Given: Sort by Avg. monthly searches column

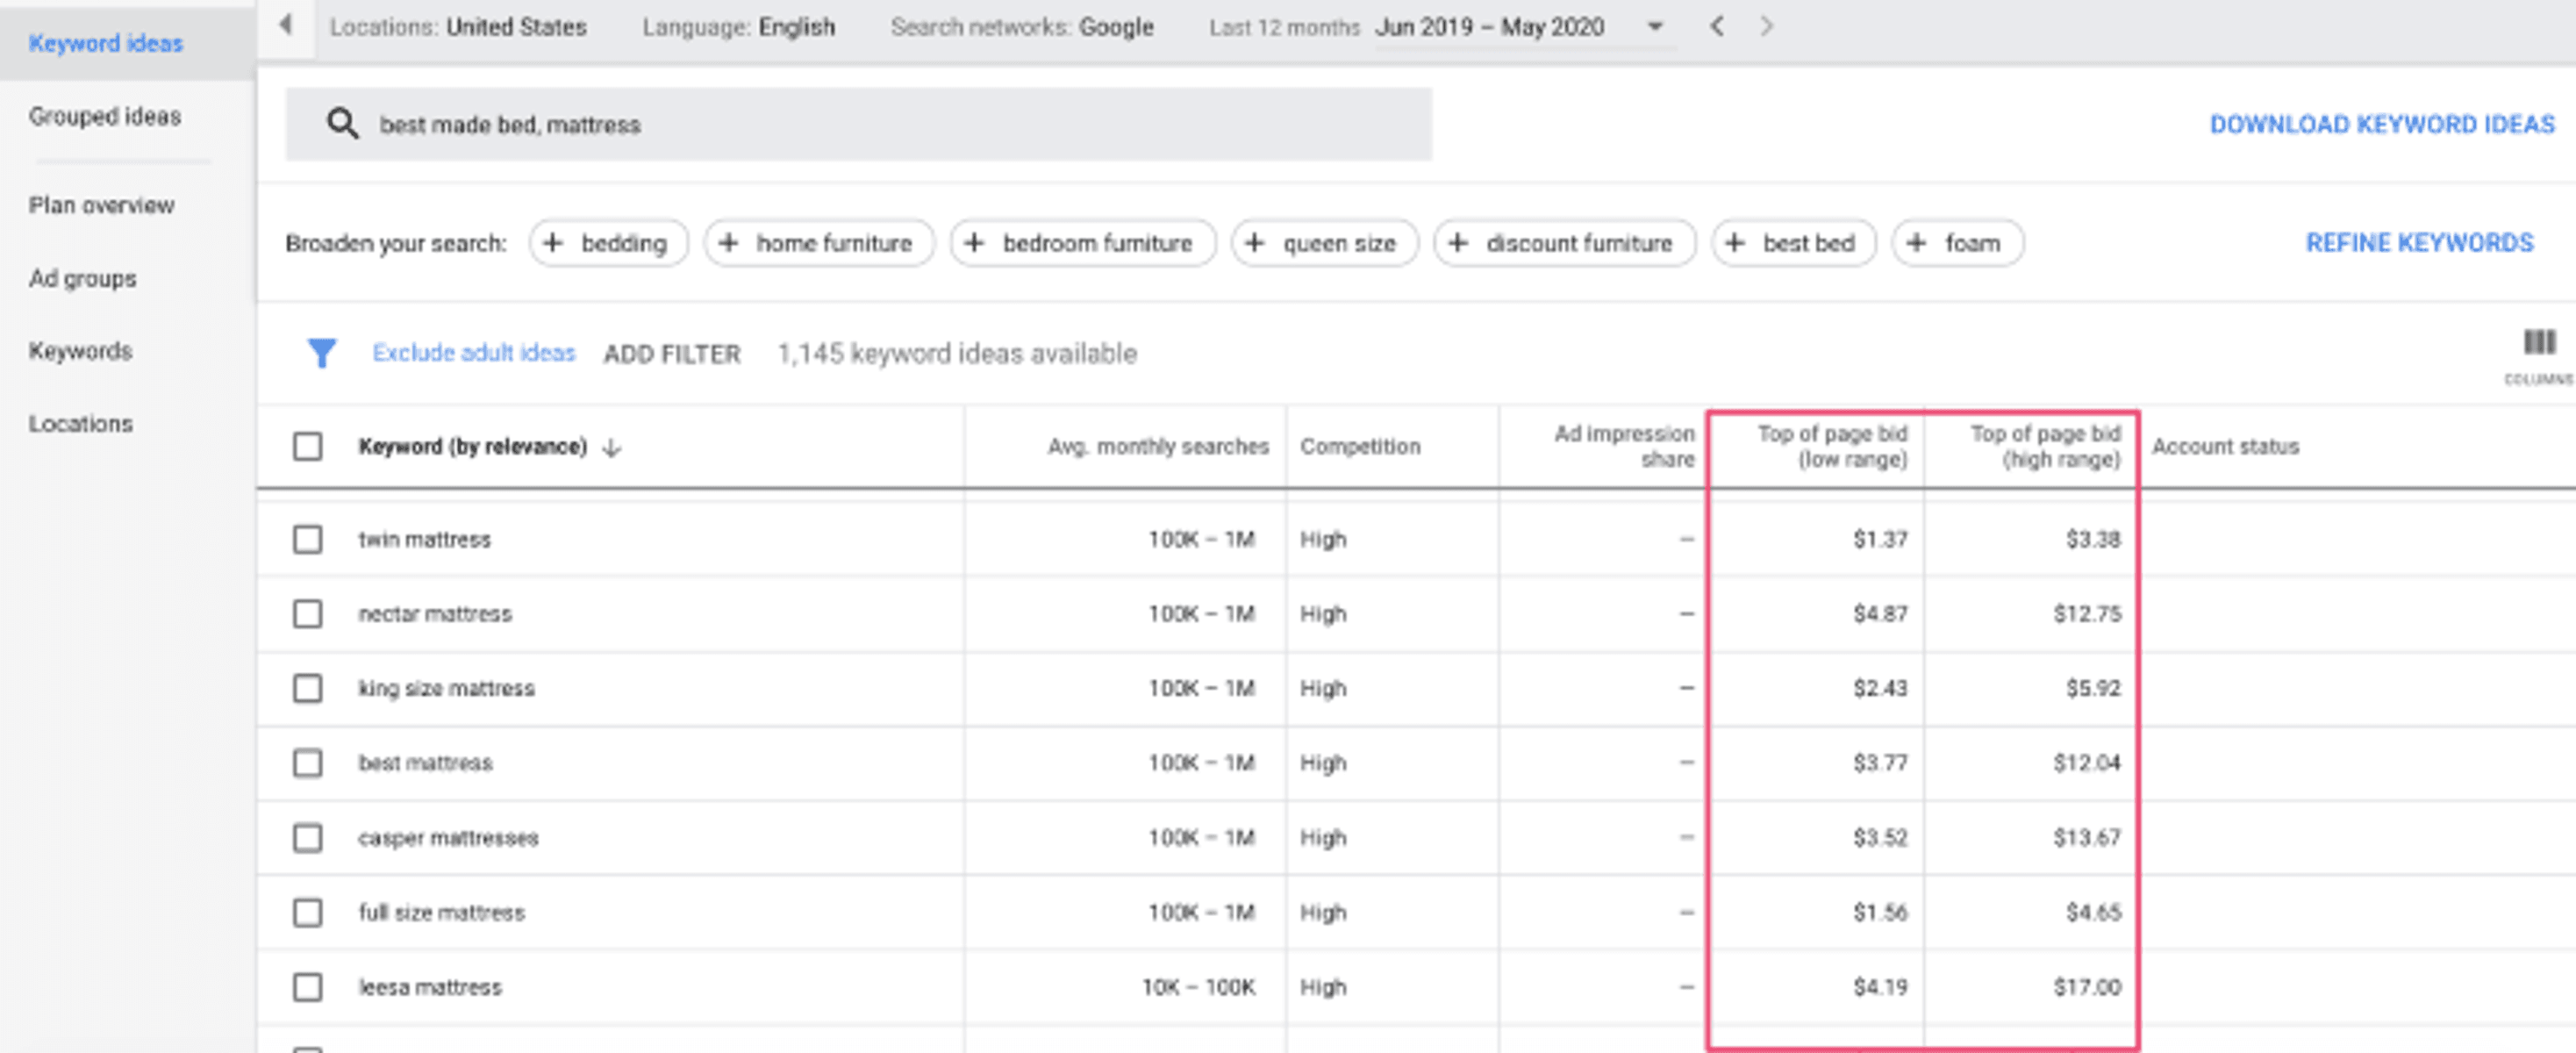Looking at the screenshot, I should [1158, 446].
